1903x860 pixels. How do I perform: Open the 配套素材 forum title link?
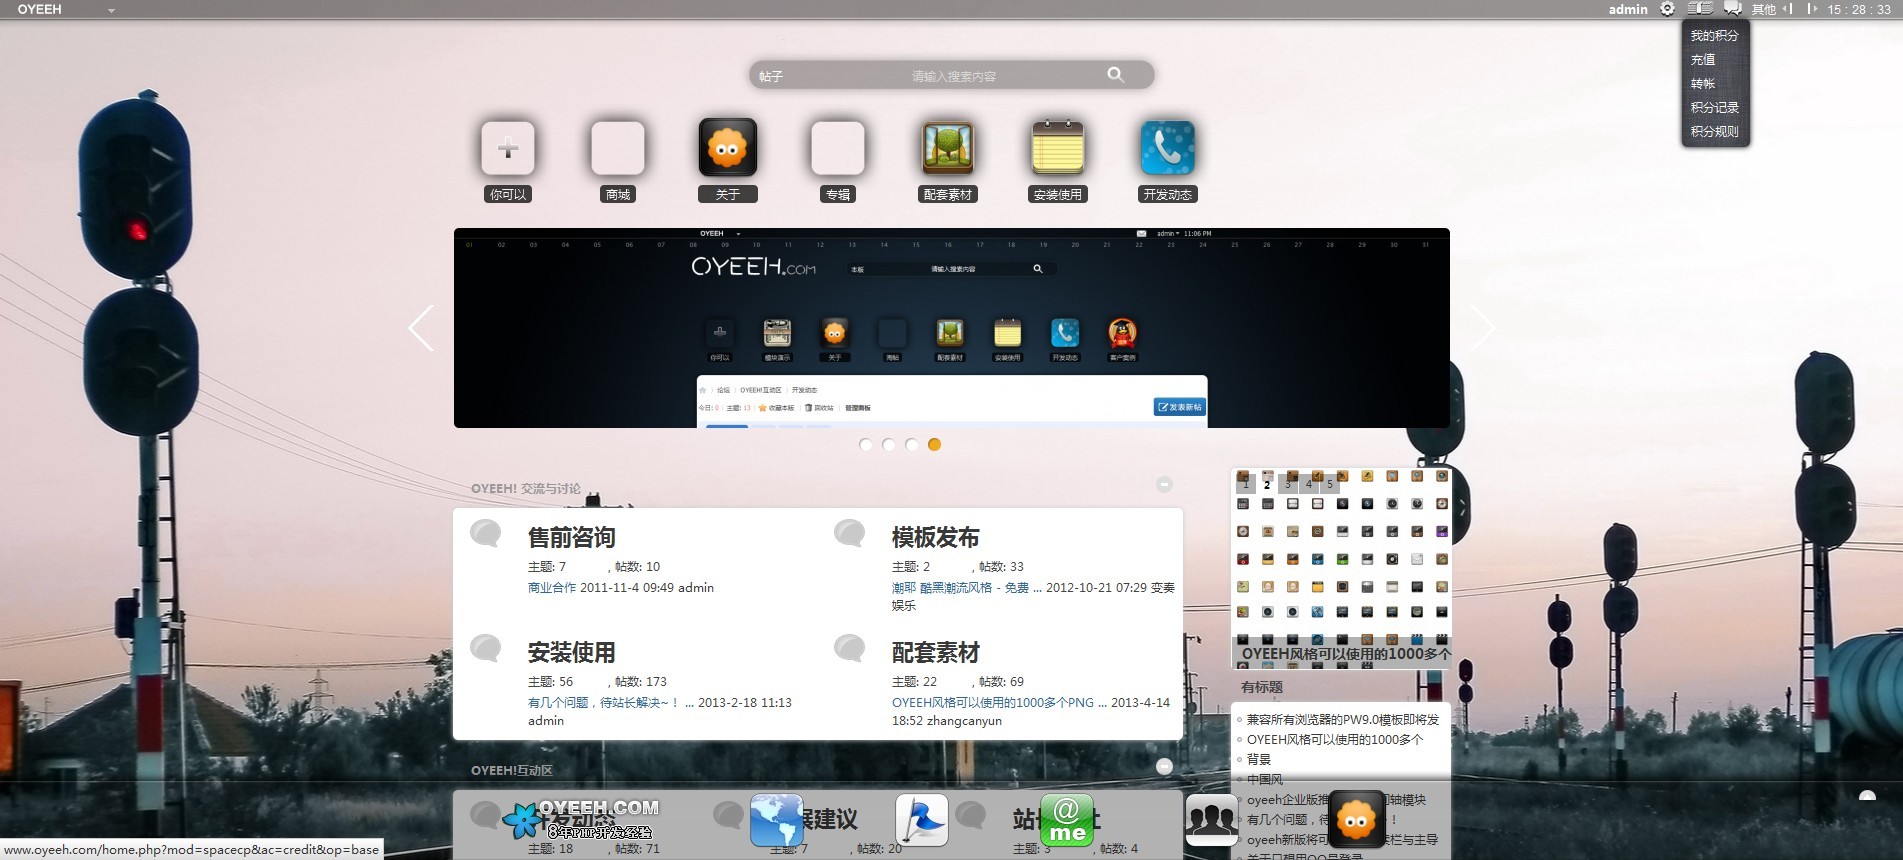pyautogui.click(x=935, y=652)
